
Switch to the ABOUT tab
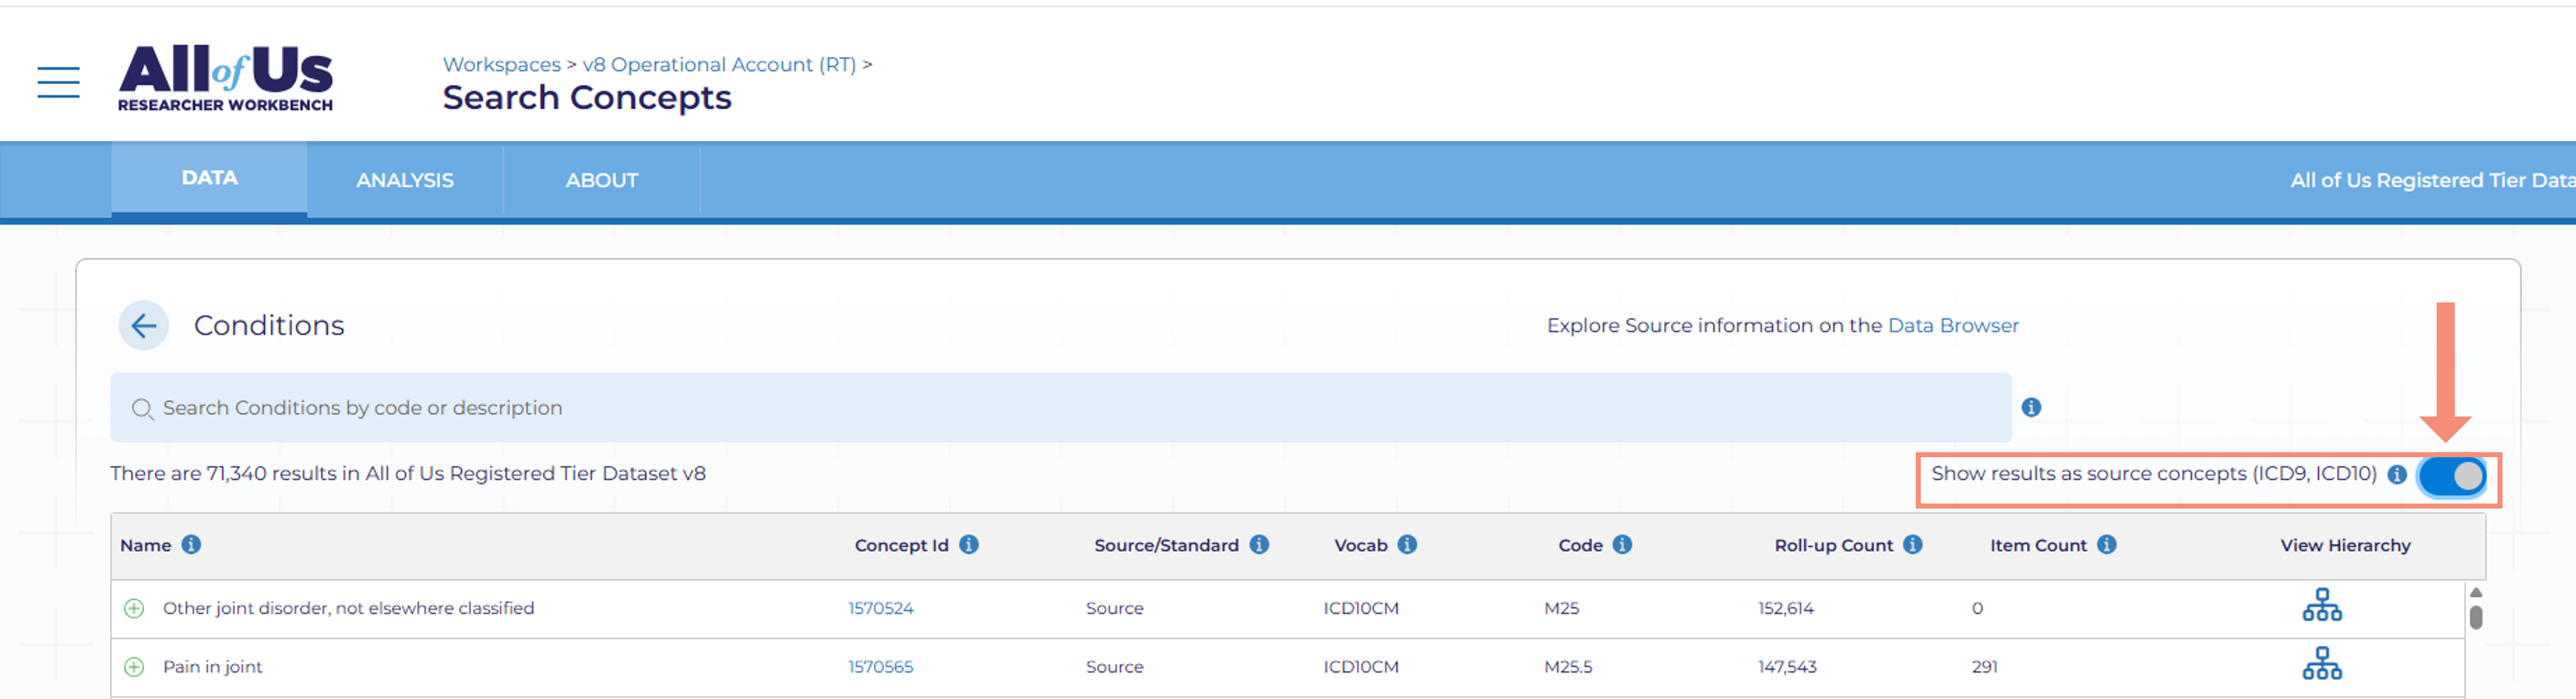click(601, 180)
